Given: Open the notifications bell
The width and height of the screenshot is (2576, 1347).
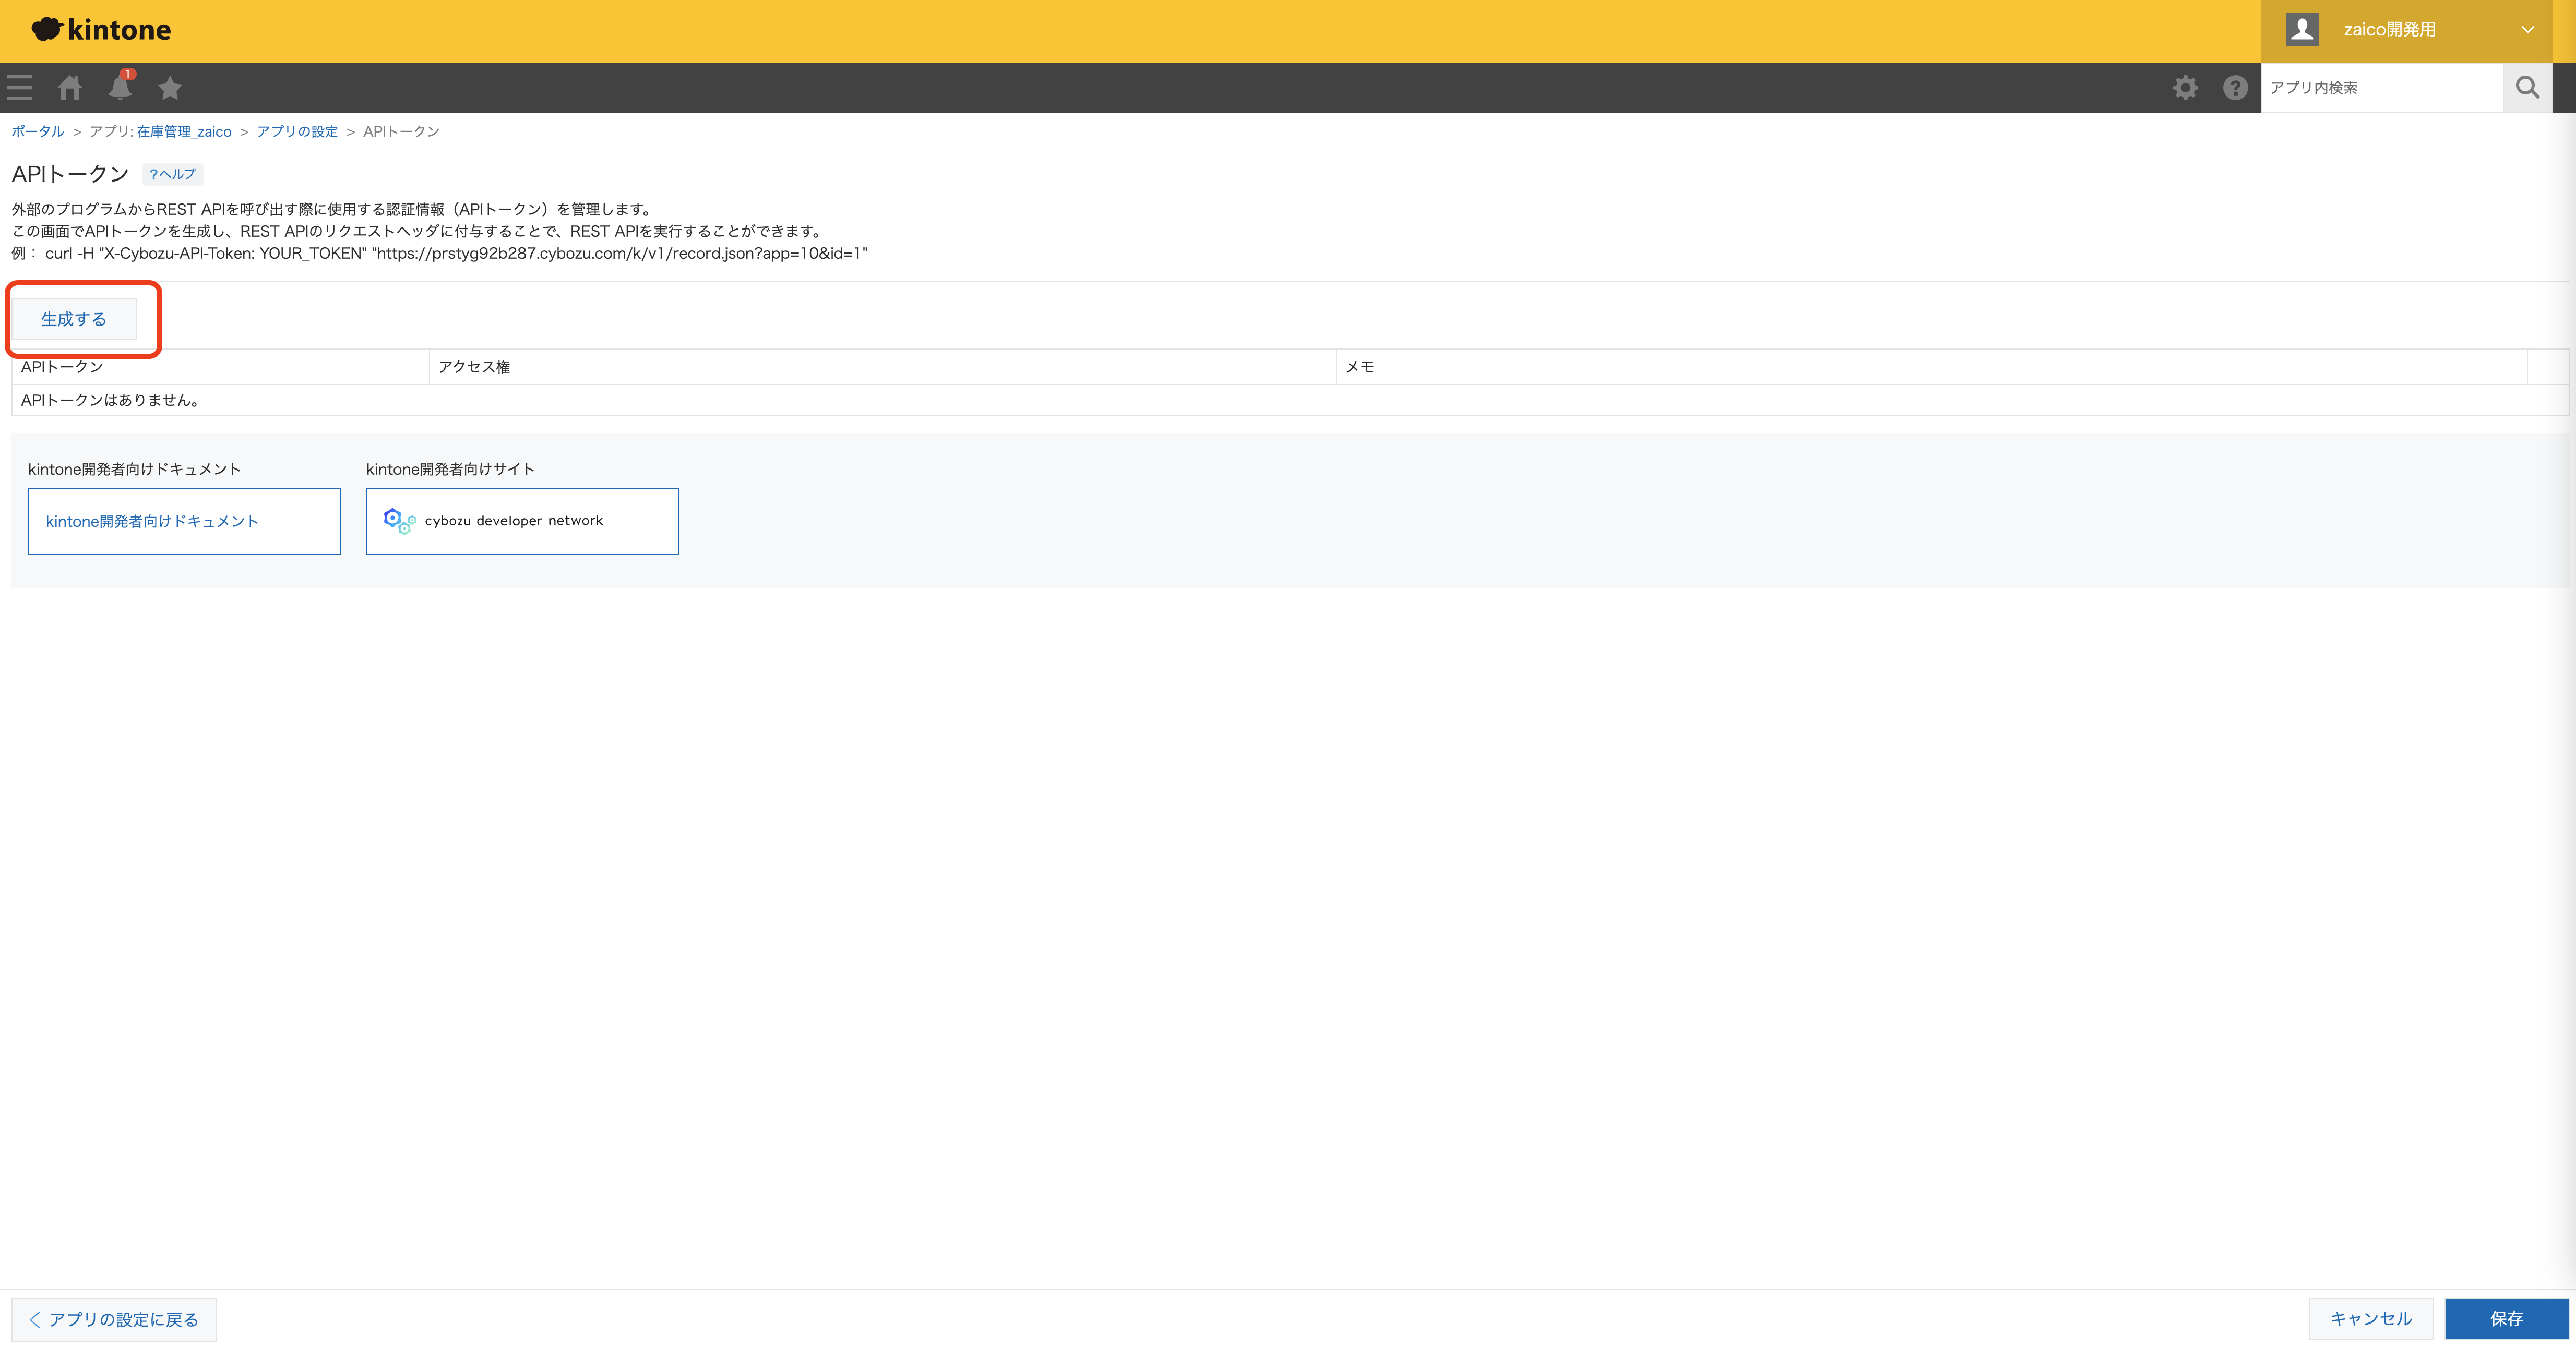Looking at the screenshot, I should click(120, 87).
